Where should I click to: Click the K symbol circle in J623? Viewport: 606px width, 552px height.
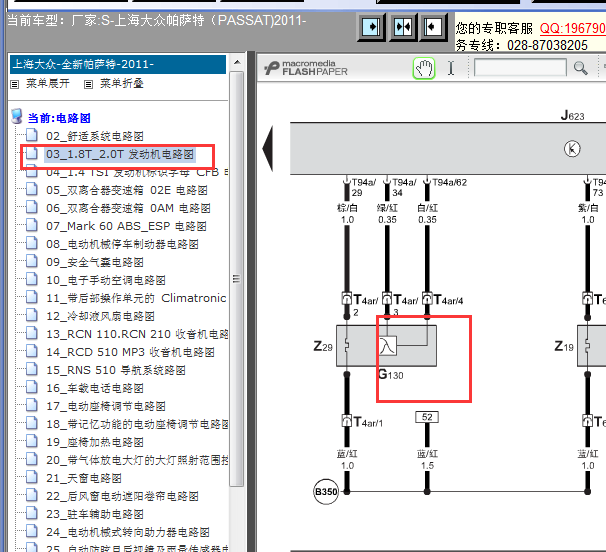click(572, 149)
